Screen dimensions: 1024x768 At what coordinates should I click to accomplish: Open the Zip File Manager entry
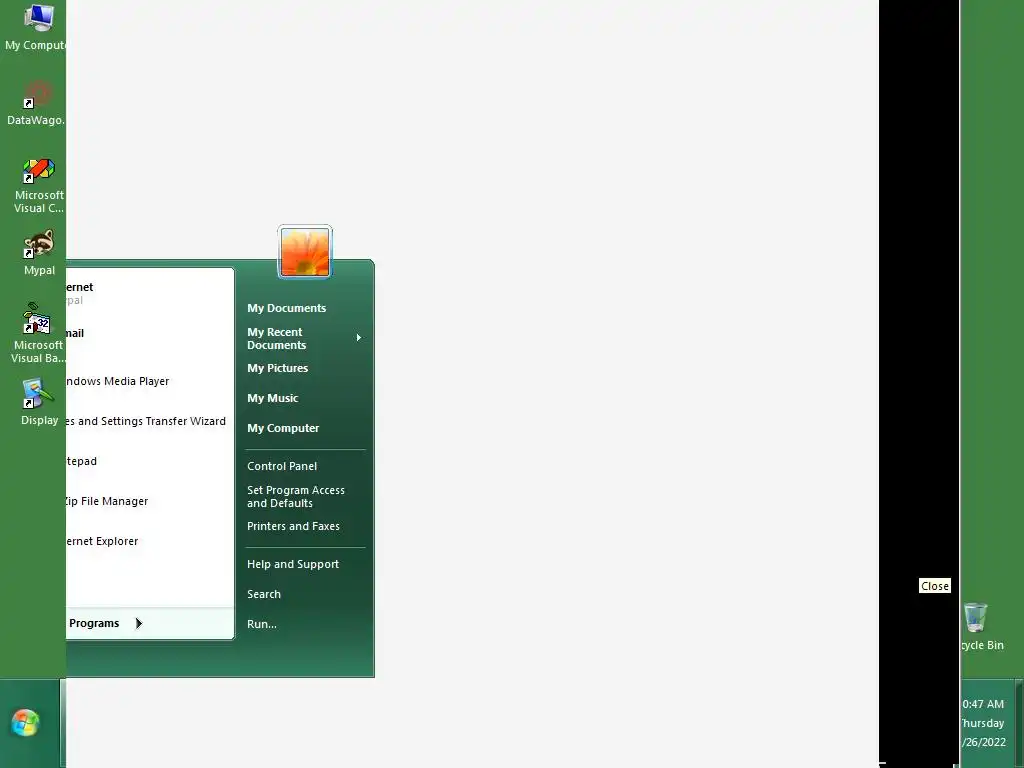click(150, 502)
